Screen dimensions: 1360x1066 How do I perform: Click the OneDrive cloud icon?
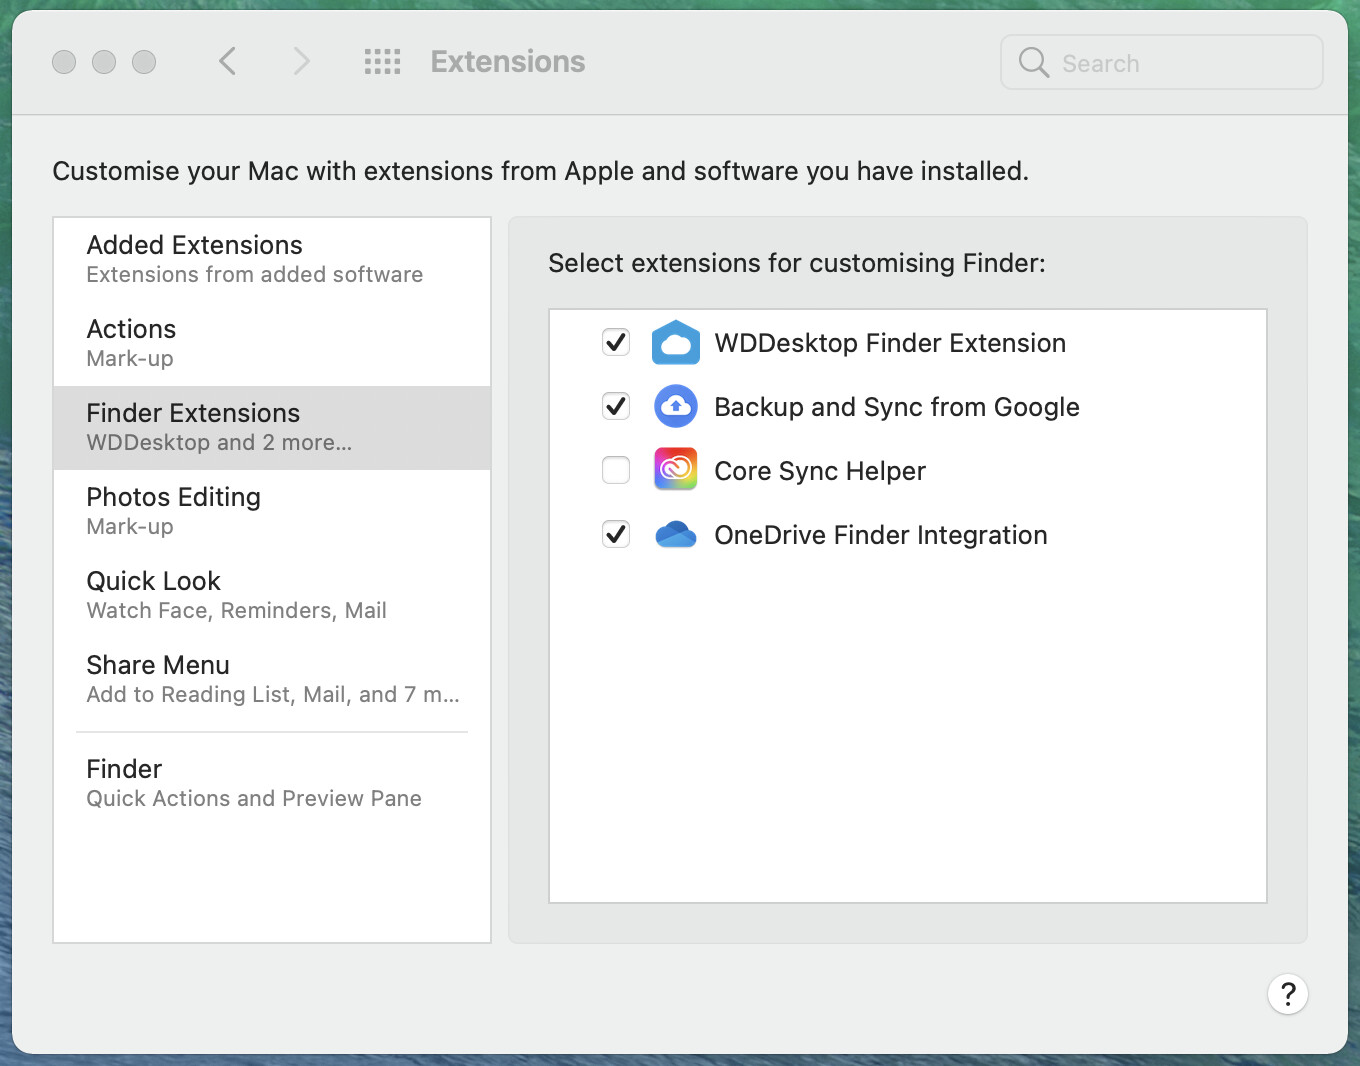point(676,535)
